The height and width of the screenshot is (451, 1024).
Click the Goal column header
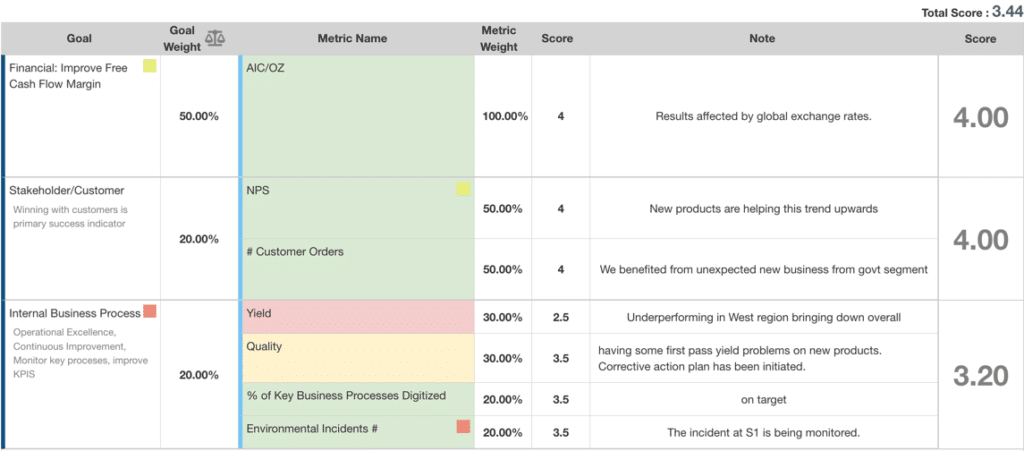(79, 39)
